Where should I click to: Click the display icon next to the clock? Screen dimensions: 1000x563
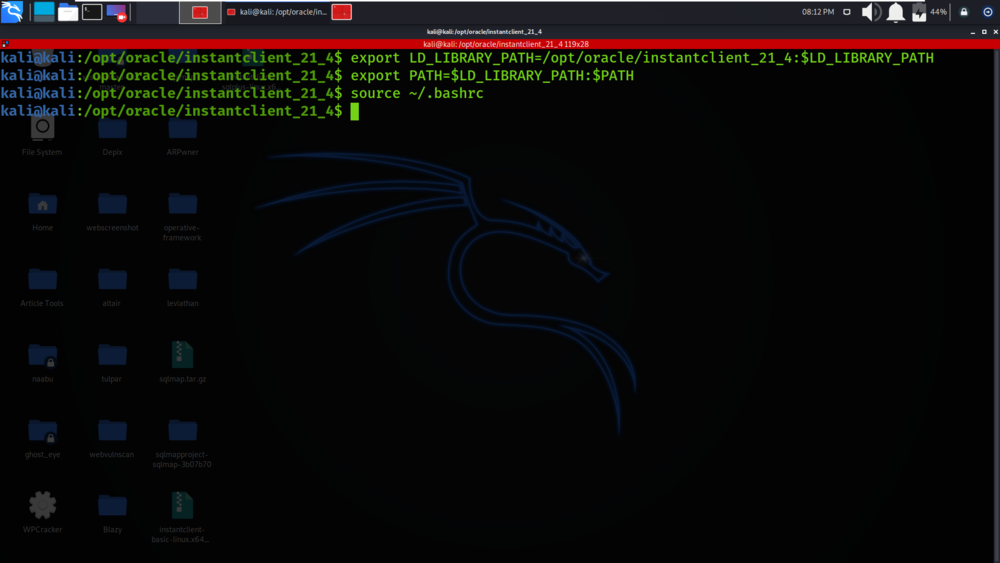[x=847, y=11]
